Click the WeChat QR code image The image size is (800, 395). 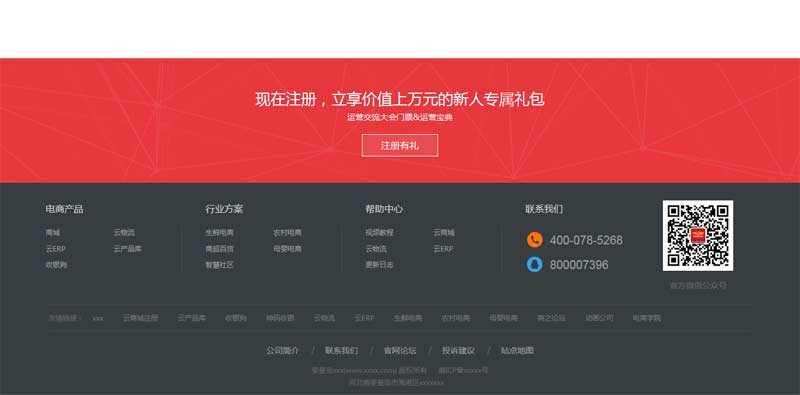pos(698,235)
